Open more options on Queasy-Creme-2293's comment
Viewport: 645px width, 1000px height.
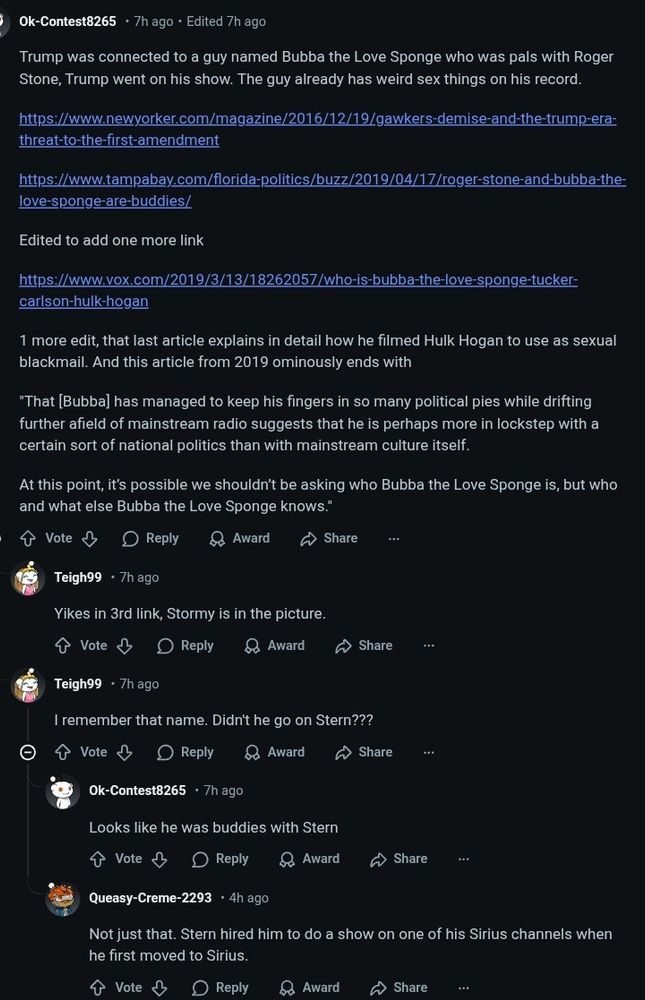pos(463,987)
